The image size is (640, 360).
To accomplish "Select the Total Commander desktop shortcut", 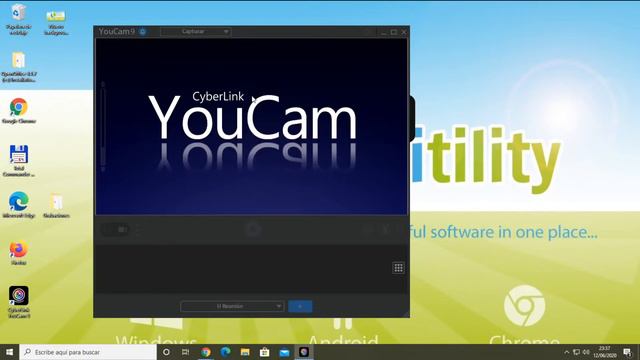I will 18,161.
